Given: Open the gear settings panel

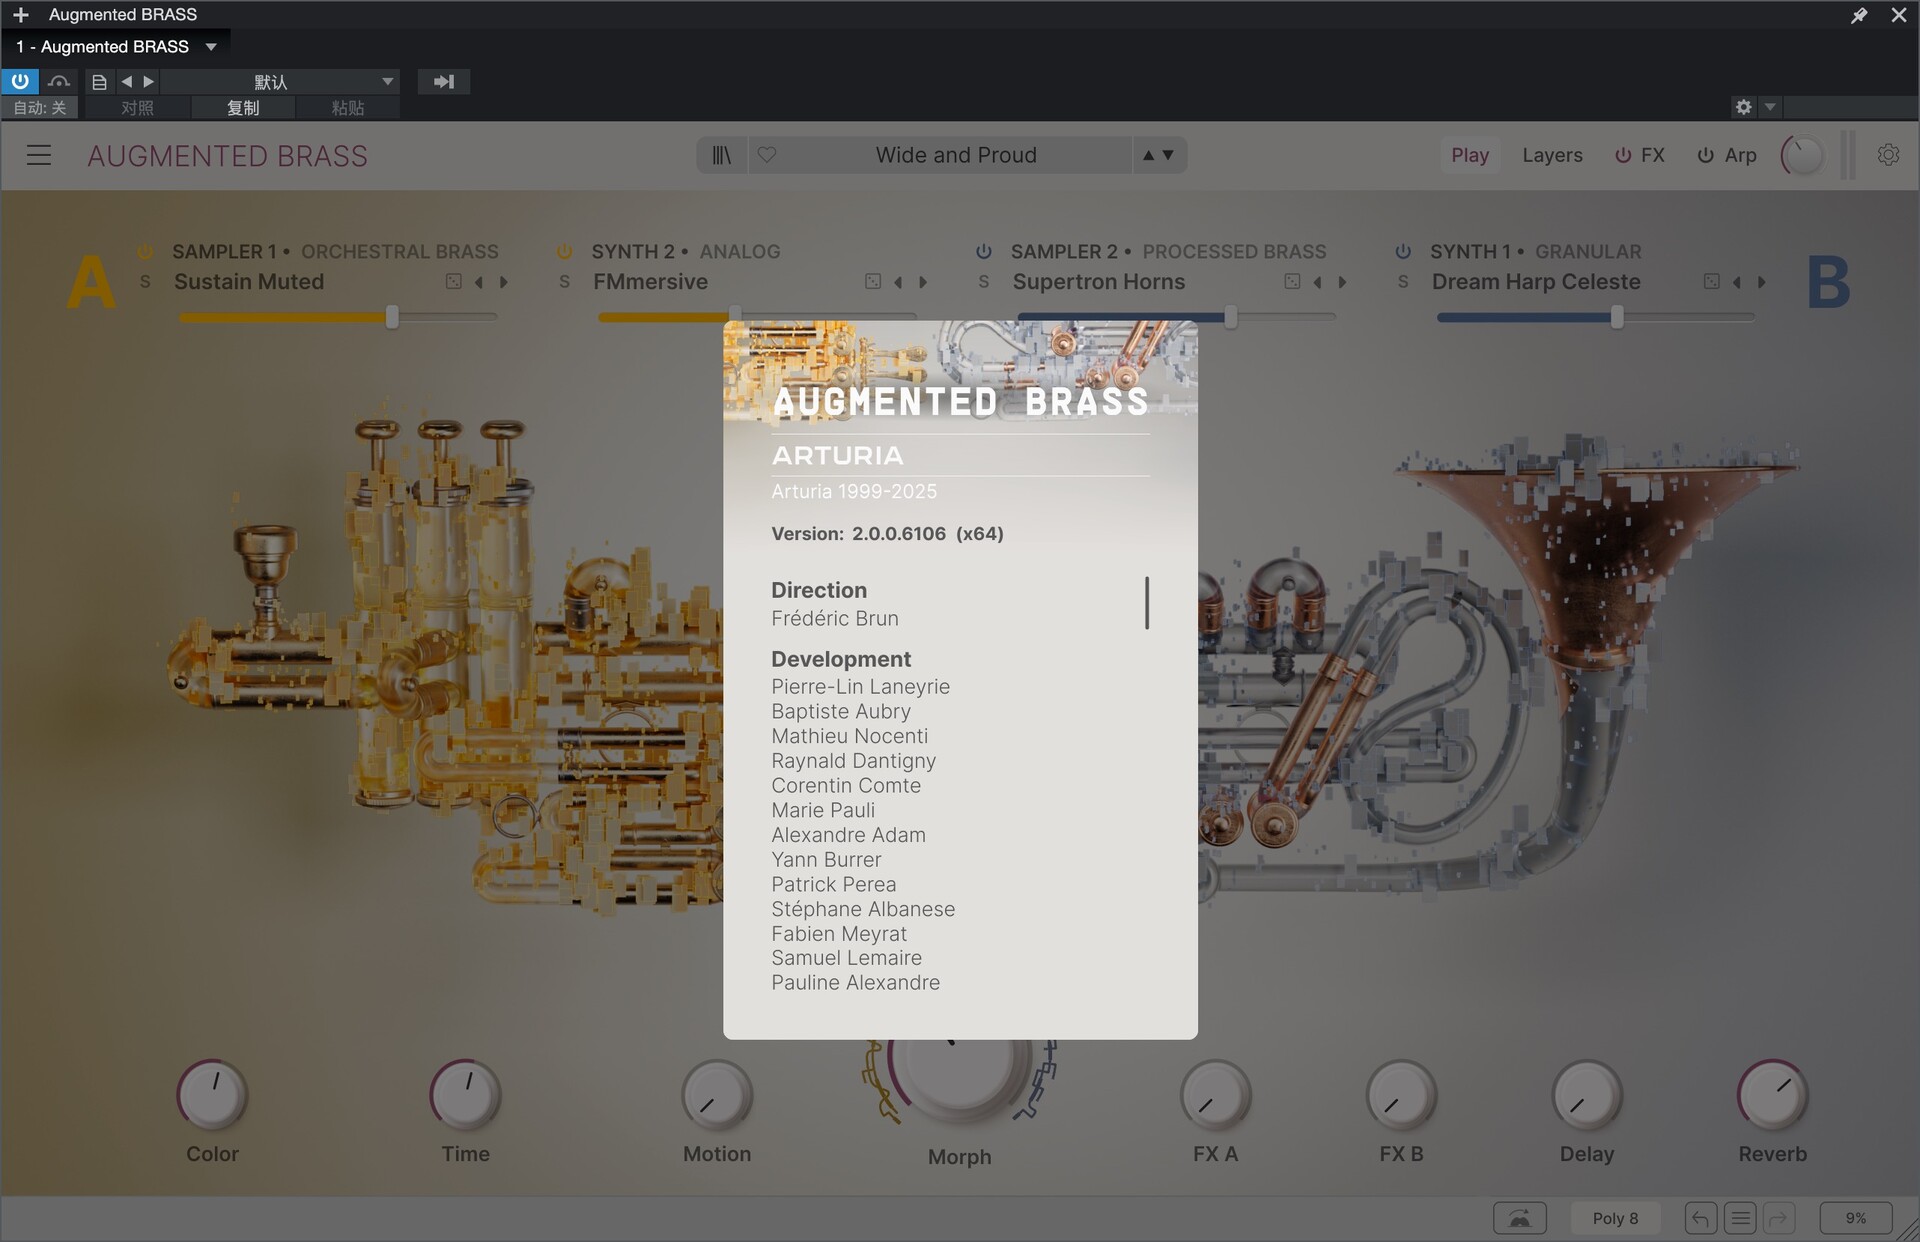Looking at the screenshot, I should [1888, 155].
